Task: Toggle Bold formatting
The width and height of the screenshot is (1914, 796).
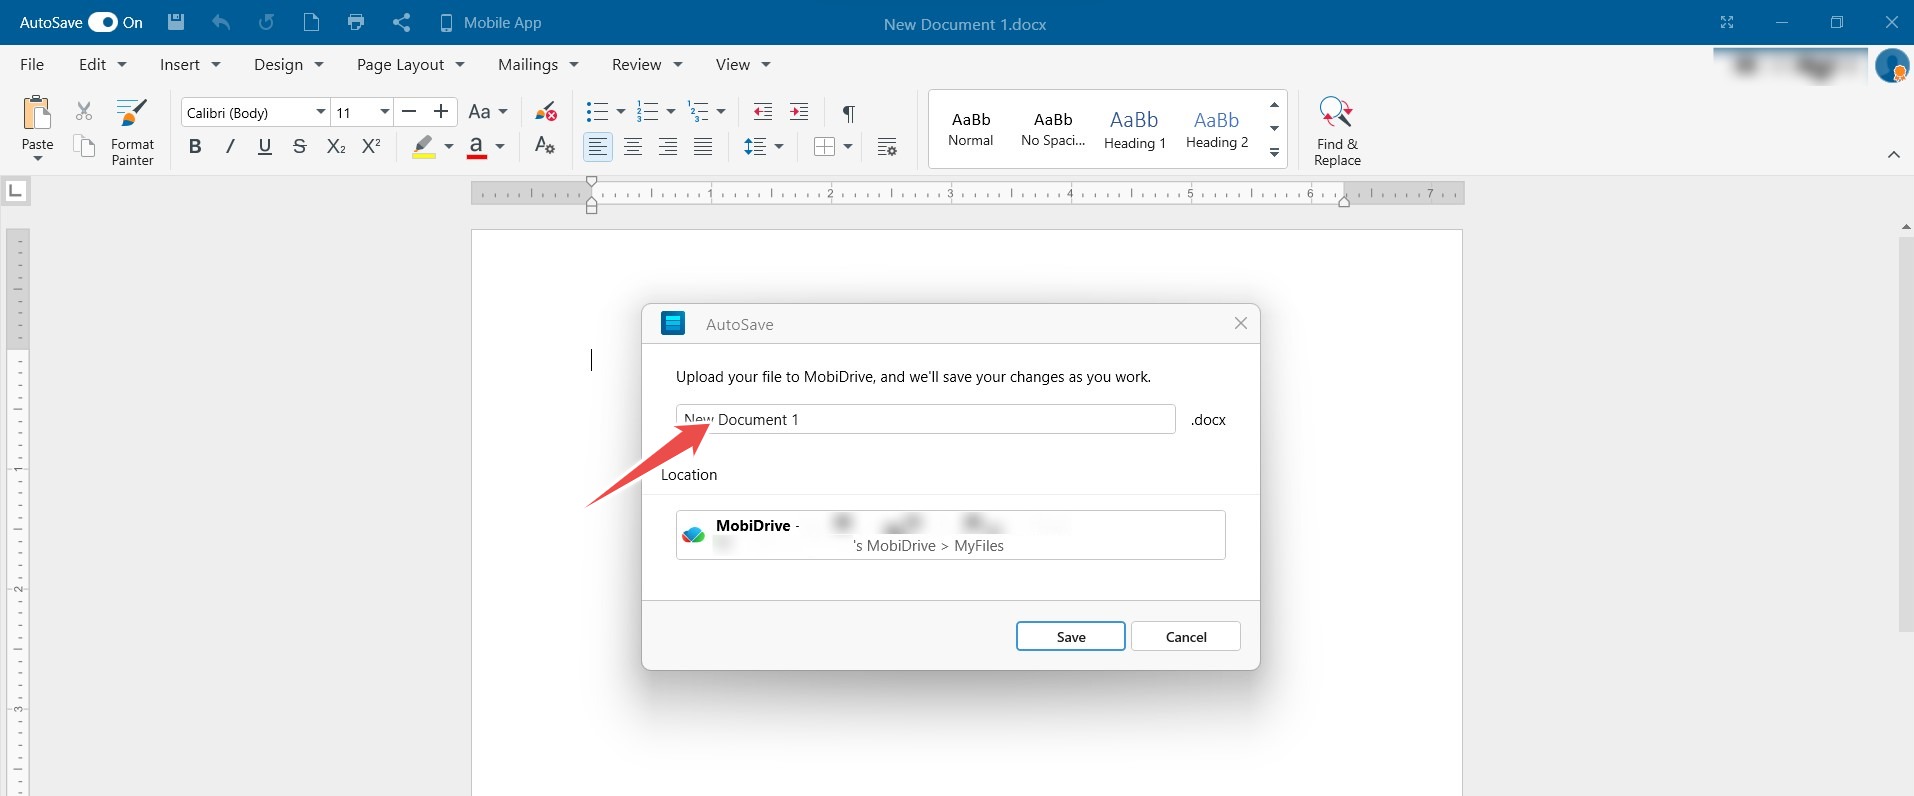Action: tap(195, 147)
